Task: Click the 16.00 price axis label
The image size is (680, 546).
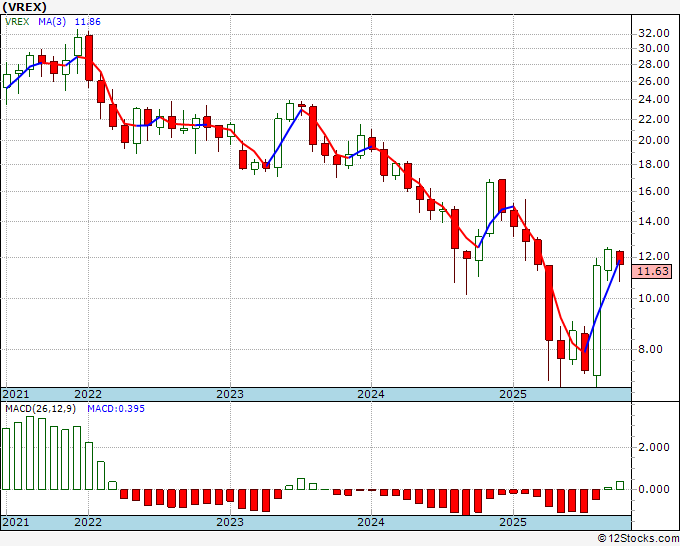Action: click(654, 191)
